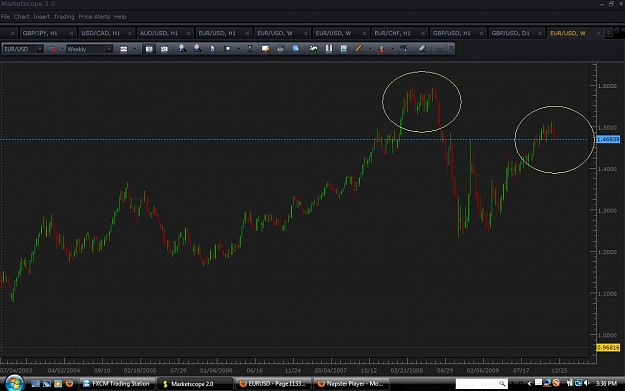
Task: Open the Chart menu
Action: click(22, 17)
